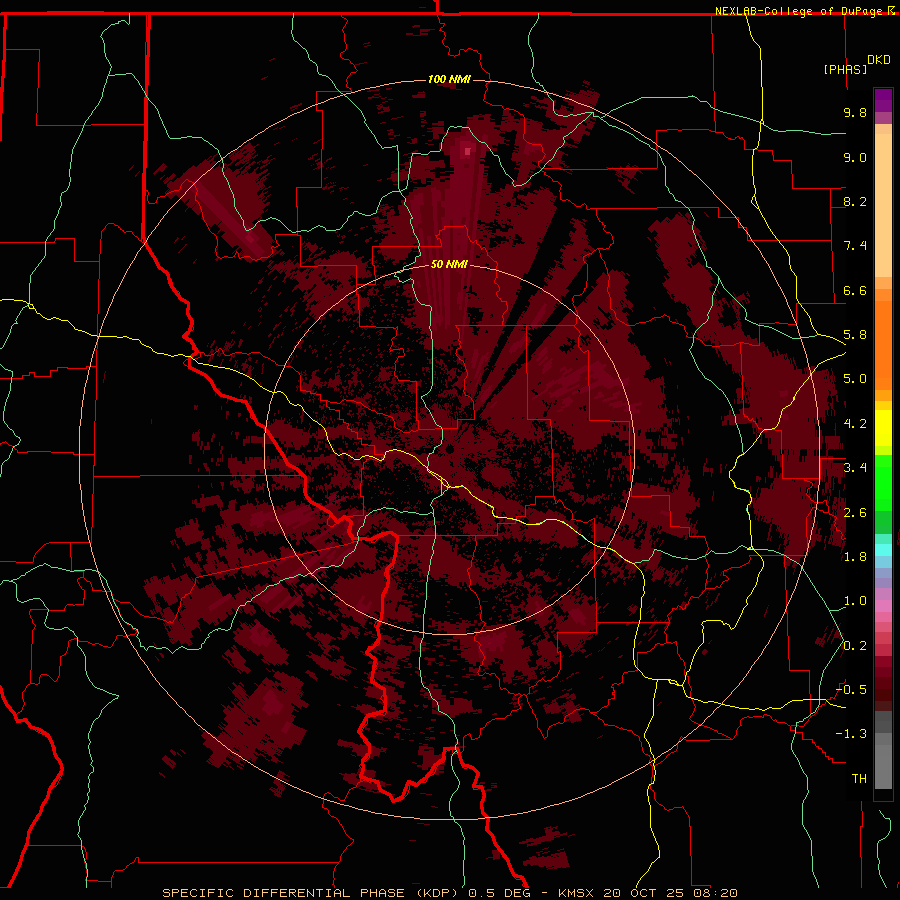Select the purple segment atop the color bar
The height and width of the screenshot is (900, 900).
[x=883, y=100]
